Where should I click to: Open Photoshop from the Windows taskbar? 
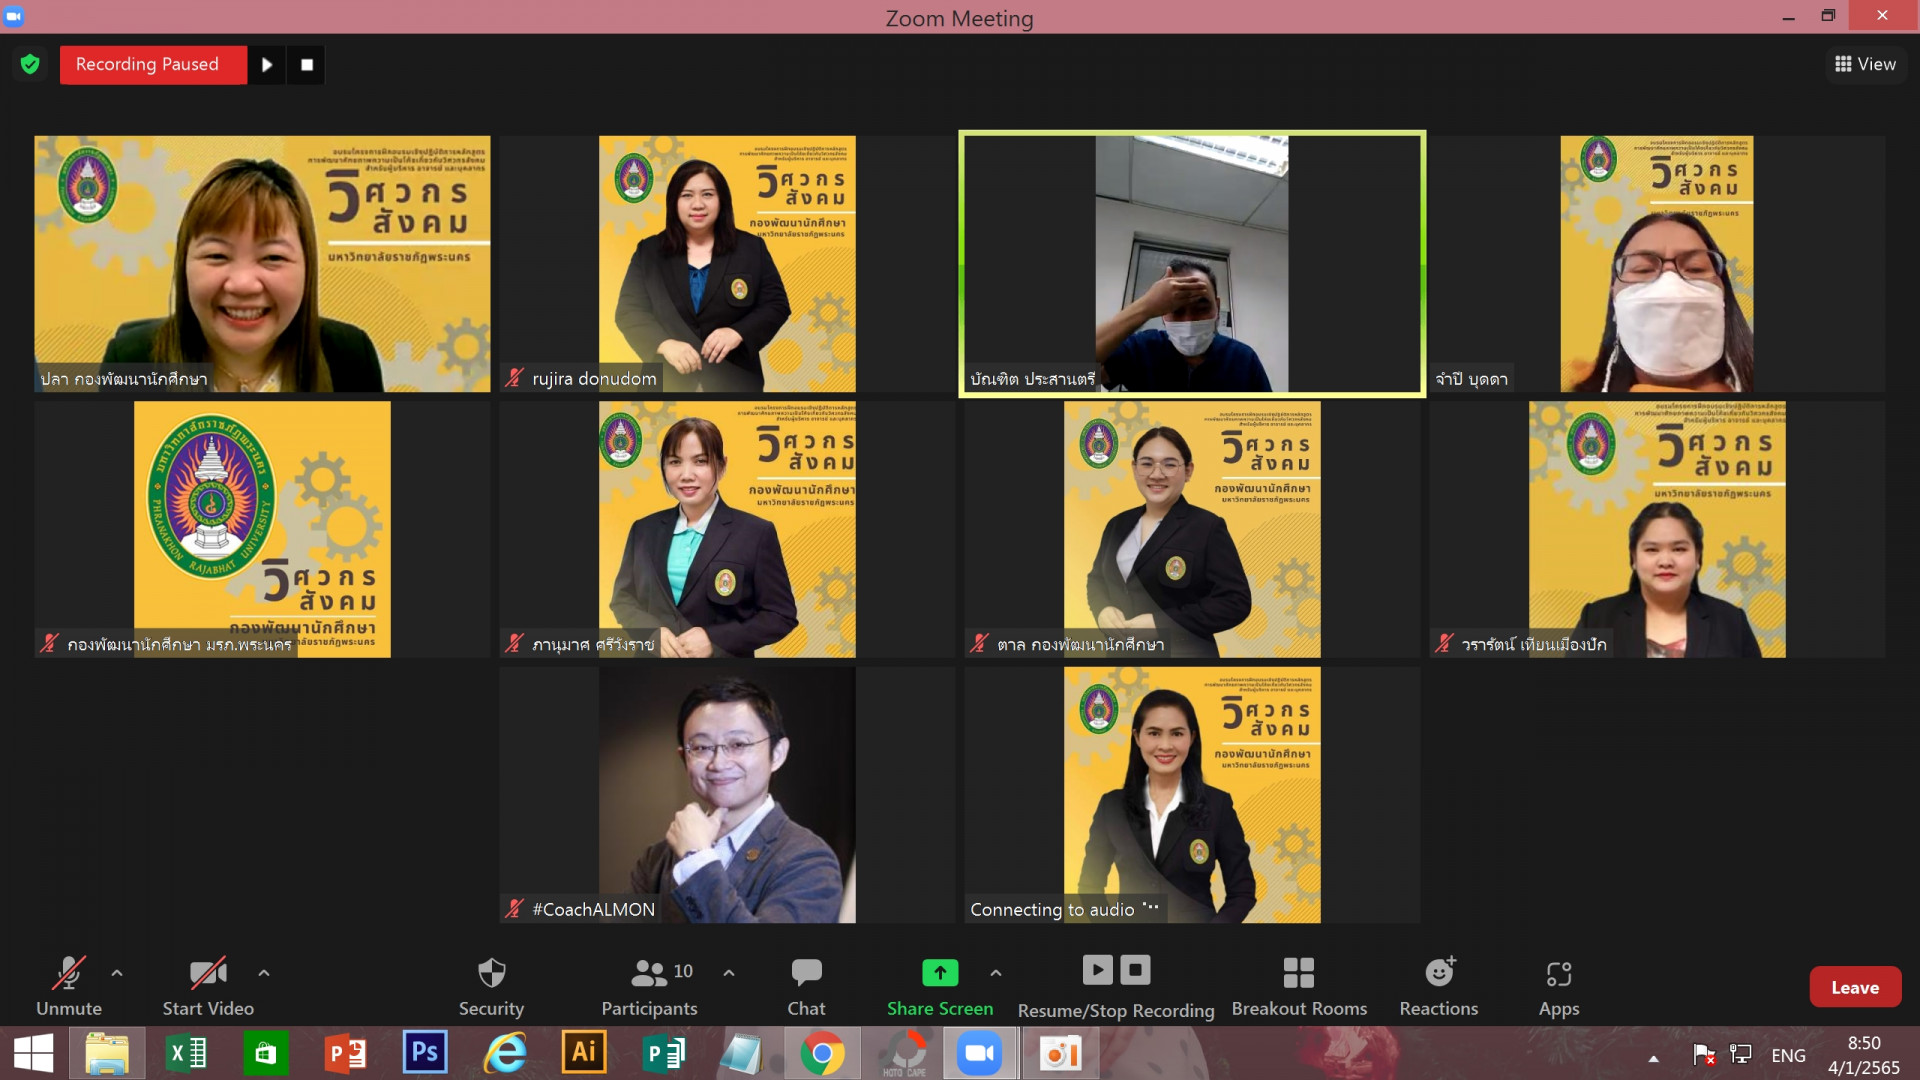click(x=424, y=1053)
